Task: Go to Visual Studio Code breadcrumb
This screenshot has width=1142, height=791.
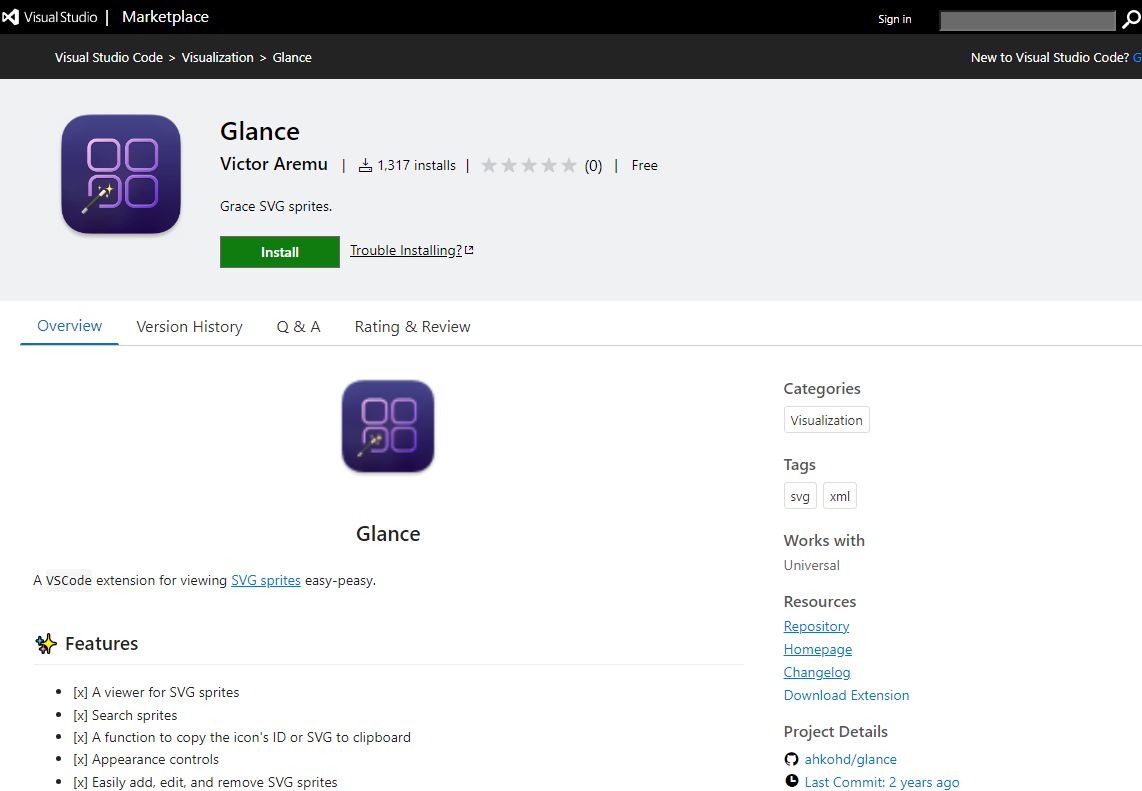Action: point(109,58)
